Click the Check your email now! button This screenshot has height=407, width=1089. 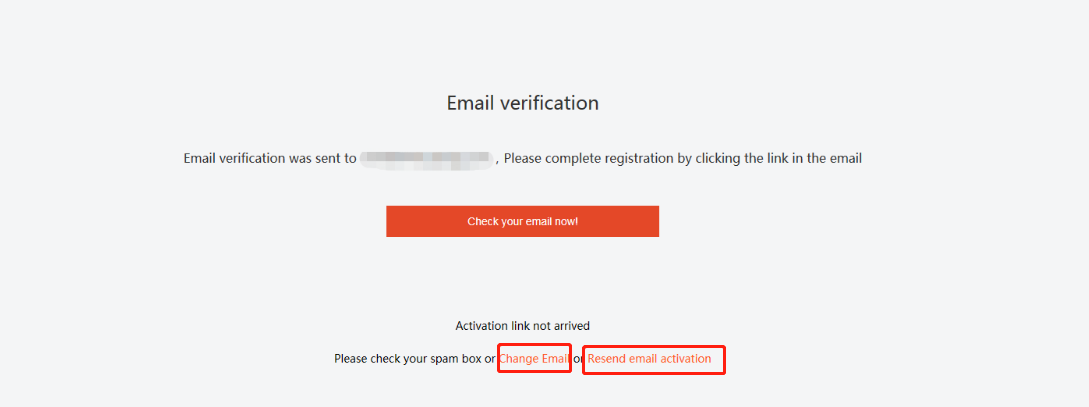click(522, 221)
